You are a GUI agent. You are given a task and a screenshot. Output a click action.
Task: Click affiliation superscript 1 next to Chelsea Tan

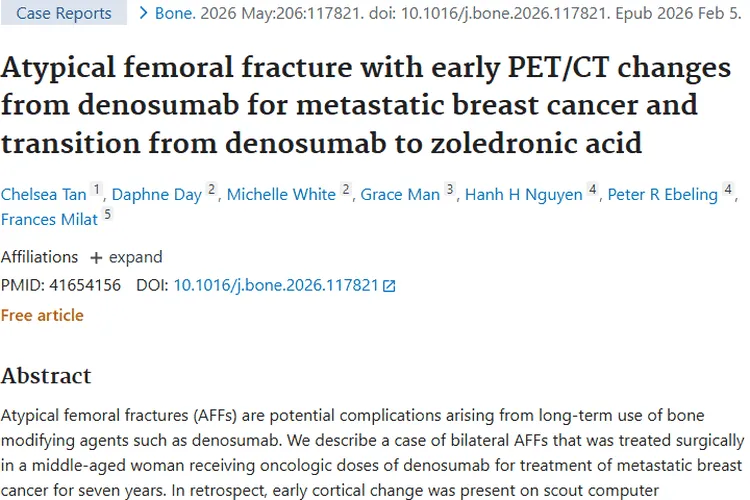97,189
